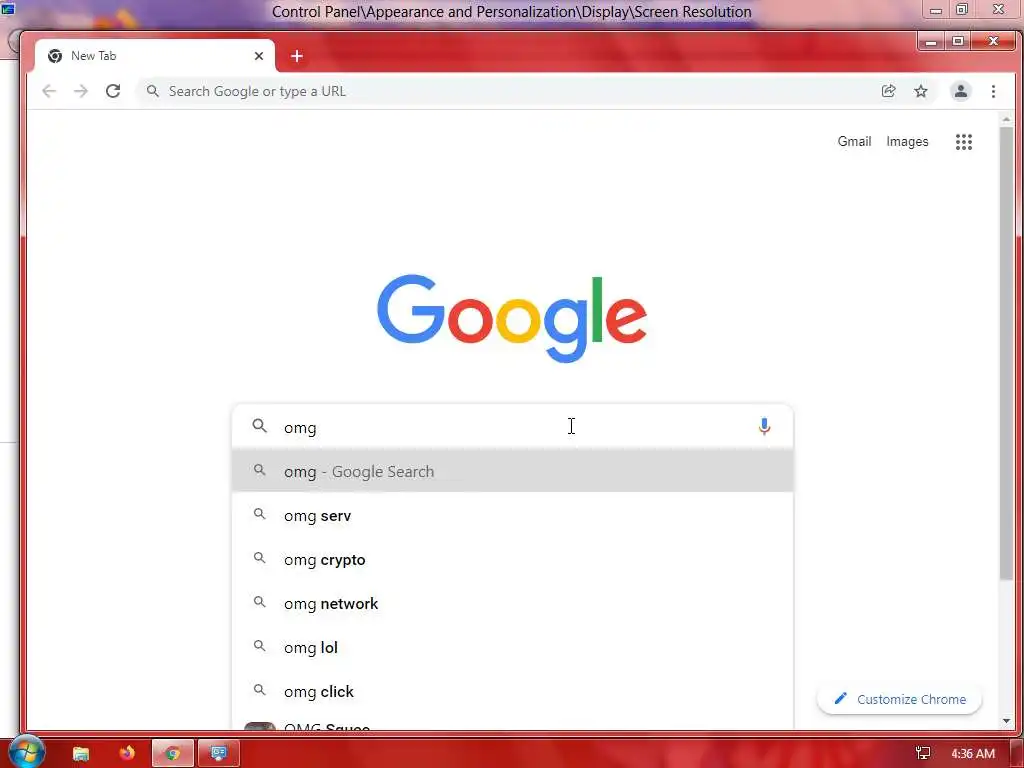The image size is (1024, 768).
Task: Open the Windows Start menu orb
Action: 27,751
